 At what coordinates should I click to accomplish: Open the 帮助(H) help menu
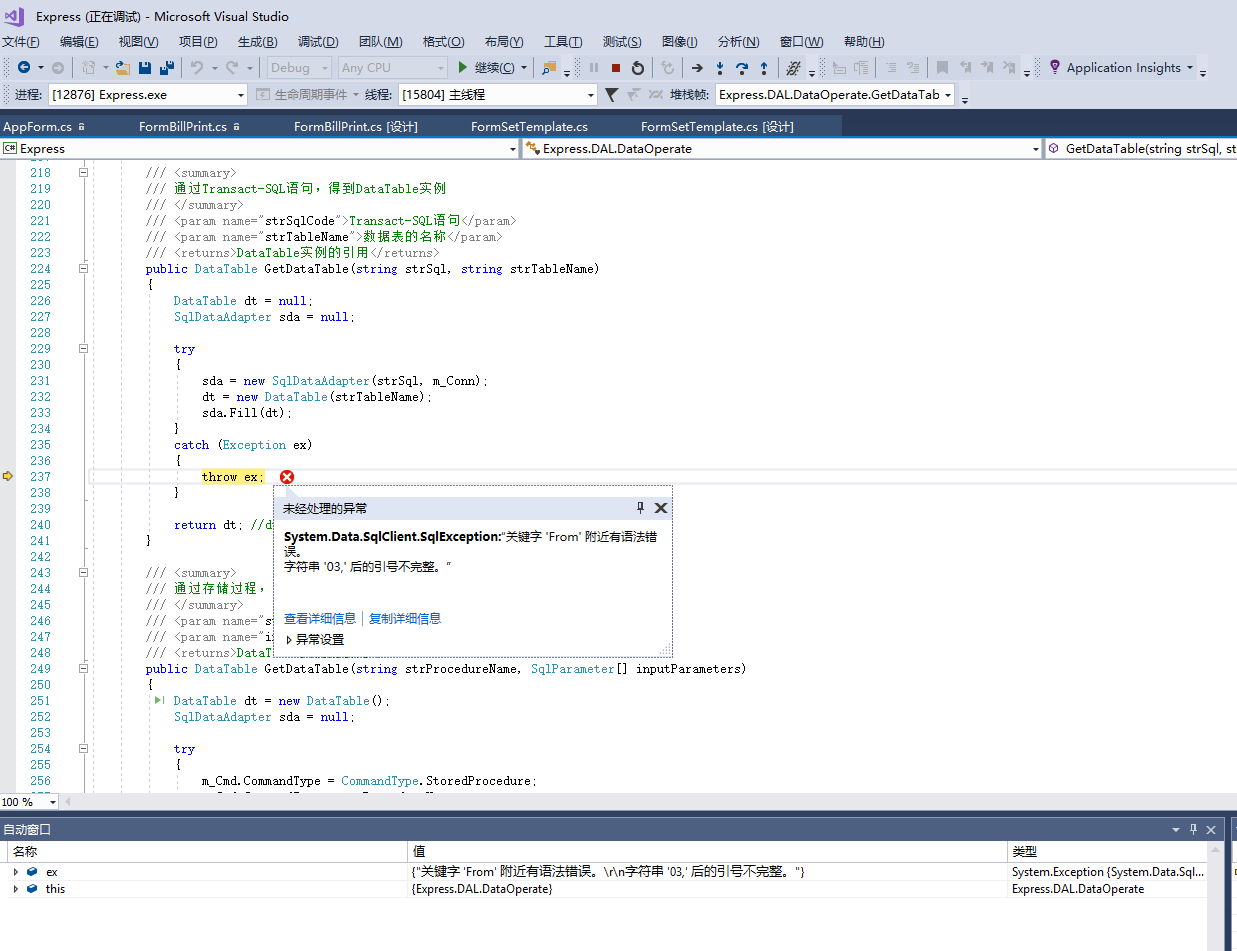(x=864, y=42)
